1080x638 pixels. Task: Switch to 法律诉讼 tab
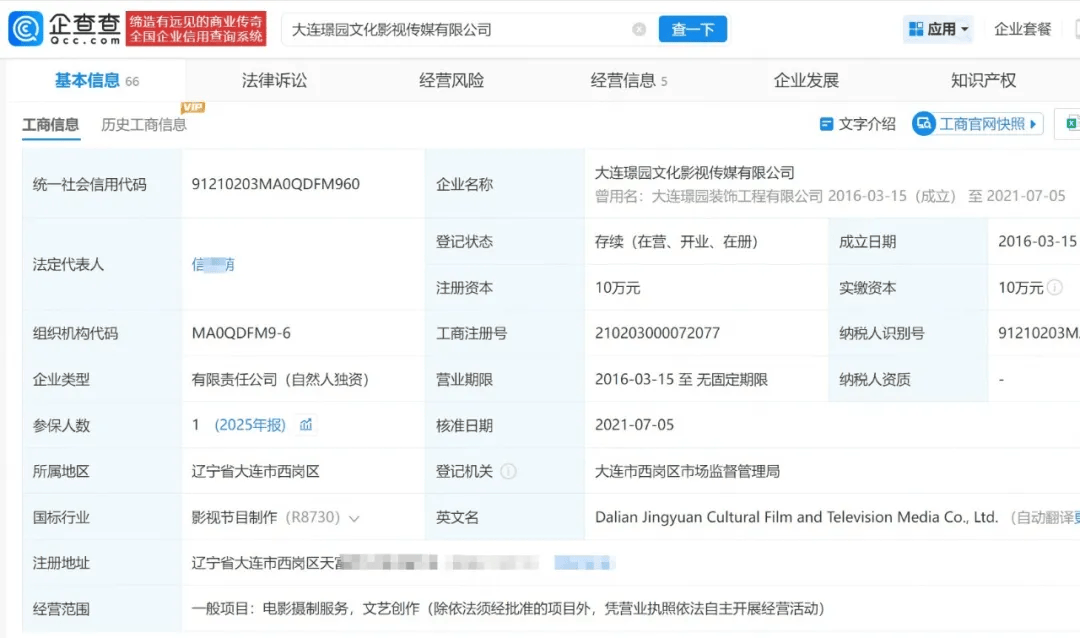[274, 81]
